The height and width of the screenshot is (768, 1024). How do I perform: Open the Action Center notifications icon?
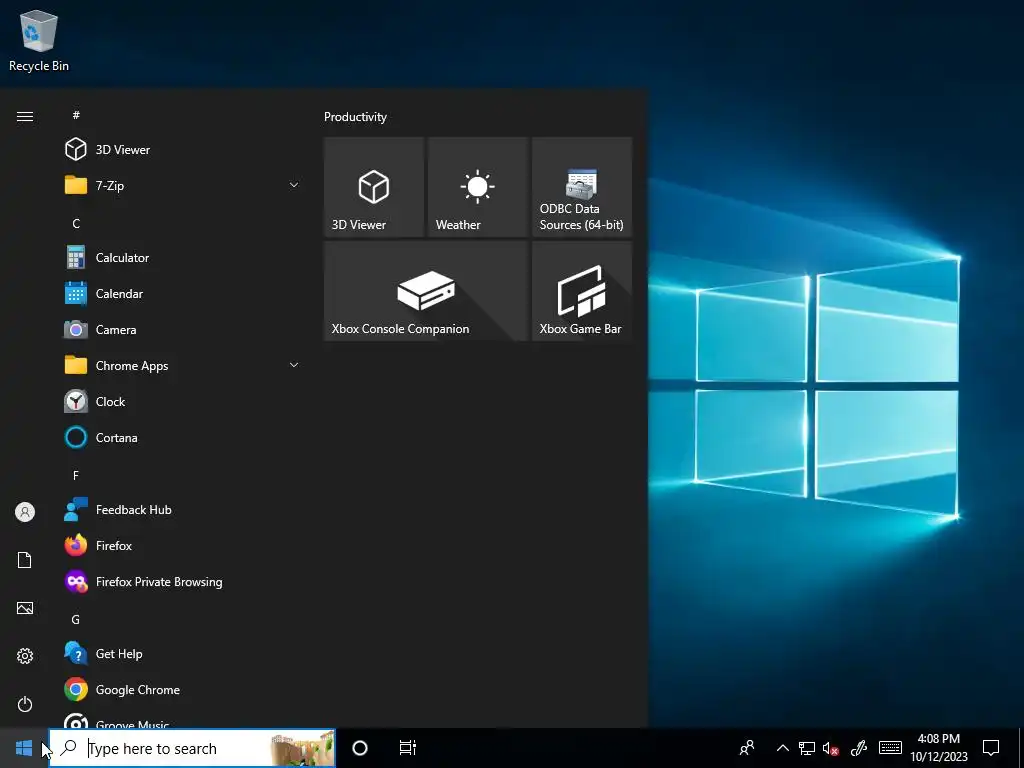pyautogui.click(x=991, y=748)
